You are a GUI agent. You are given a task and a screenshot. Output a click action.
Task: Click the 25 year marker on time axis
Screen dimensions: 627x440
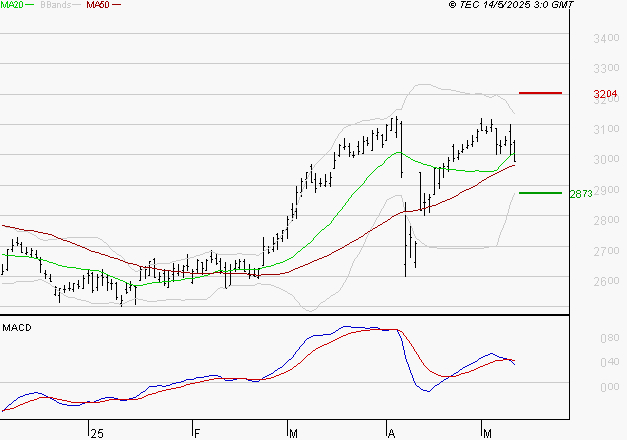[x=97, y=434]
